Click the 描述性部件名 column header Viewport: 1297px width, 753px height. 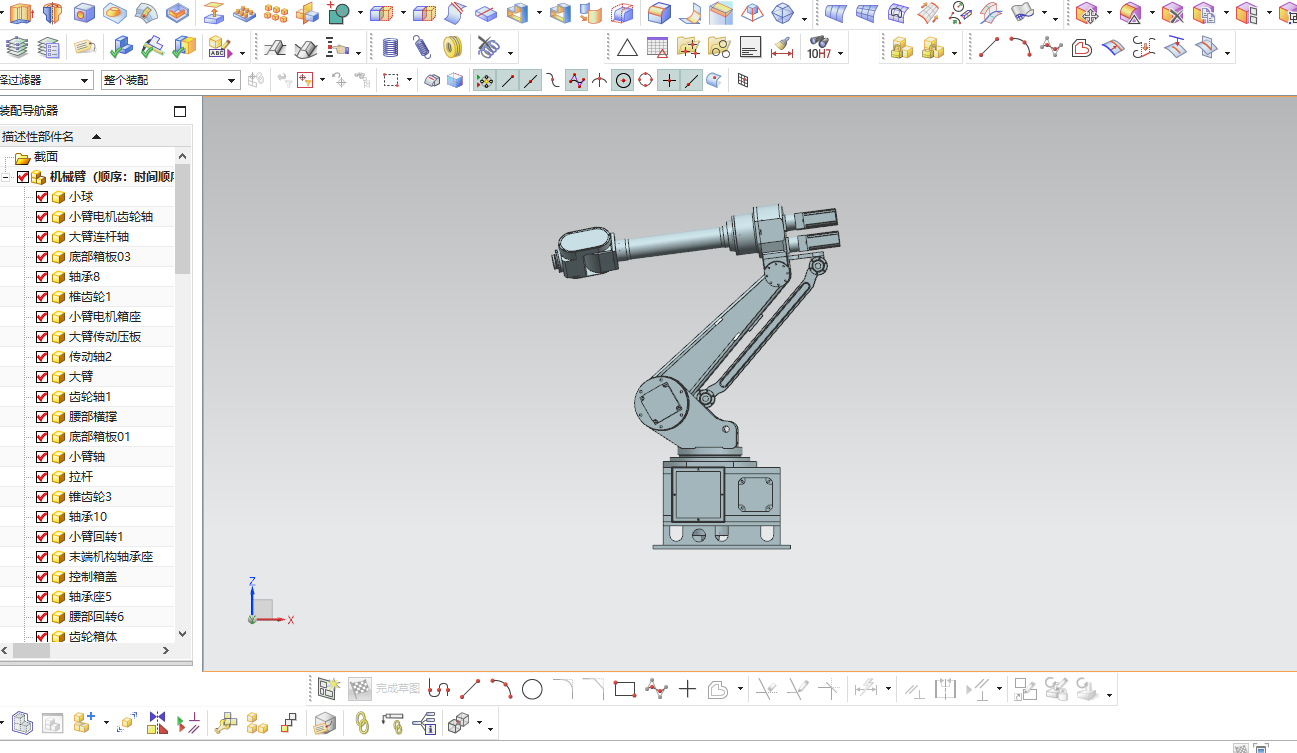(96, 137)
